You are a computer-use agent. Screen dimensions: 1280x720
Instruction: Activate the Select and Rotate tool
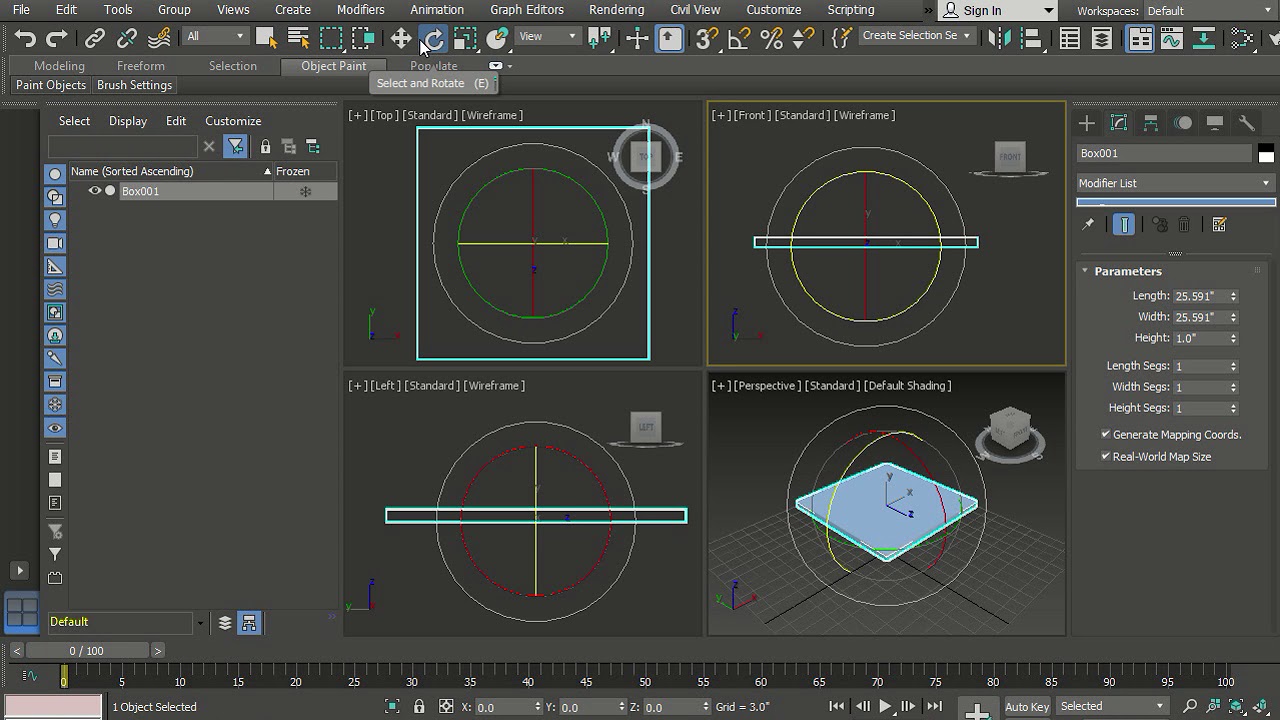433,38
